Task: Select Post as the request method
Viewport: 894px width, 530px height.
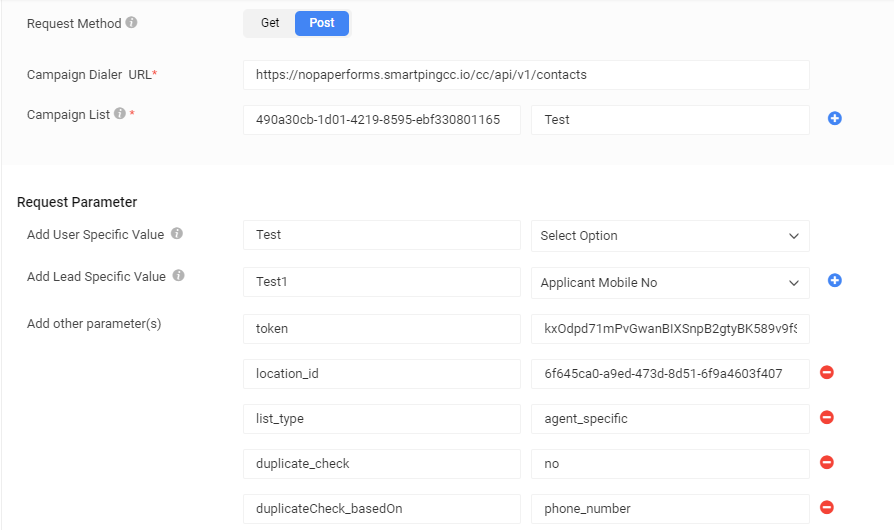Action: [x=322, y=23]
